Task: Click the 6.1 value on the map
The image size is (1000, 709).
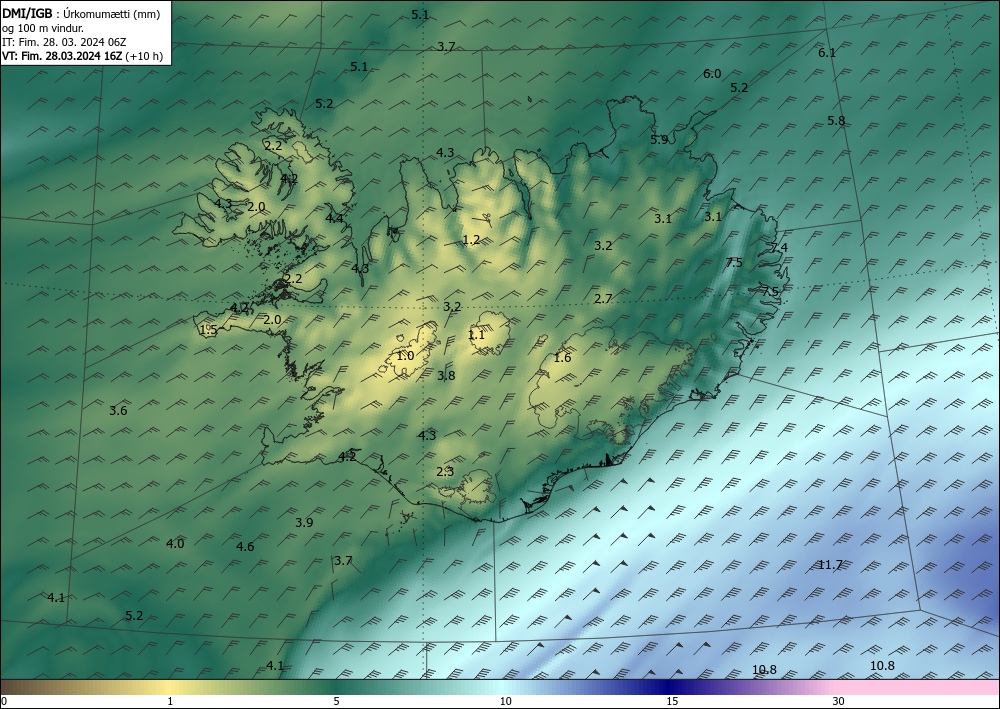Action: click(x=827, y=53)
